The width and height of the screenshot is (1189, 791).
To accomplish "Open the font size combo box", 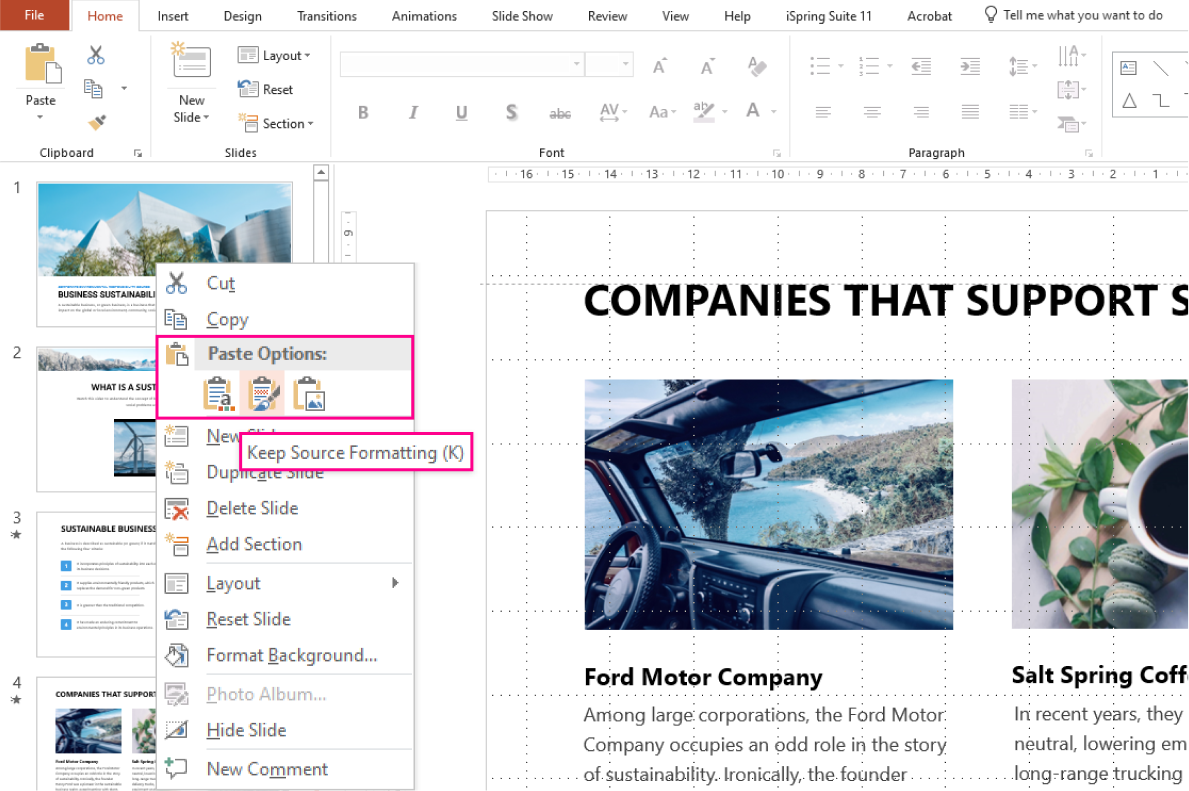I will [610, 64].
